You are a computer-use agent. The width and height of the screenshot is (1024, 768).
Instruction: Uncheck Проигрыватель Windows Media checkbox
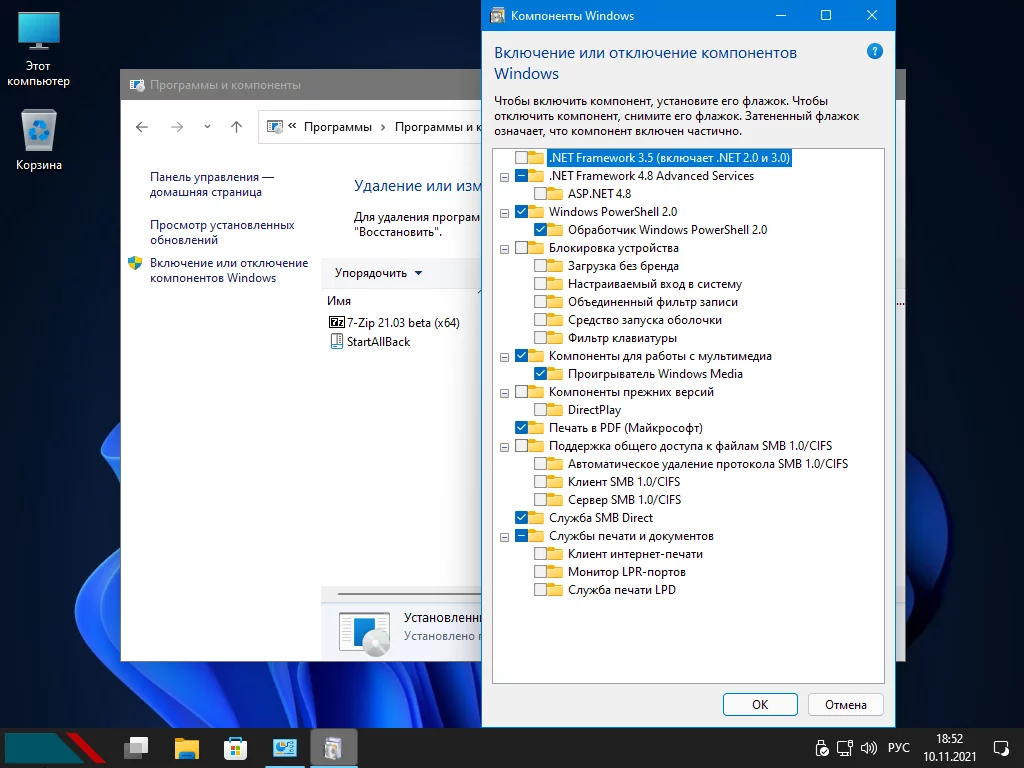541,374
